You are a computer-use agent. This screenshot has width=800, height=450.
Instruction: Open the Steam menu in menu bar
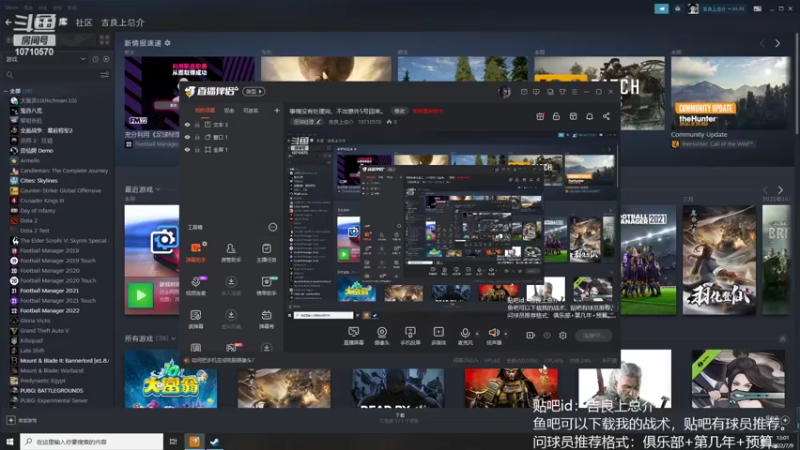11,8
